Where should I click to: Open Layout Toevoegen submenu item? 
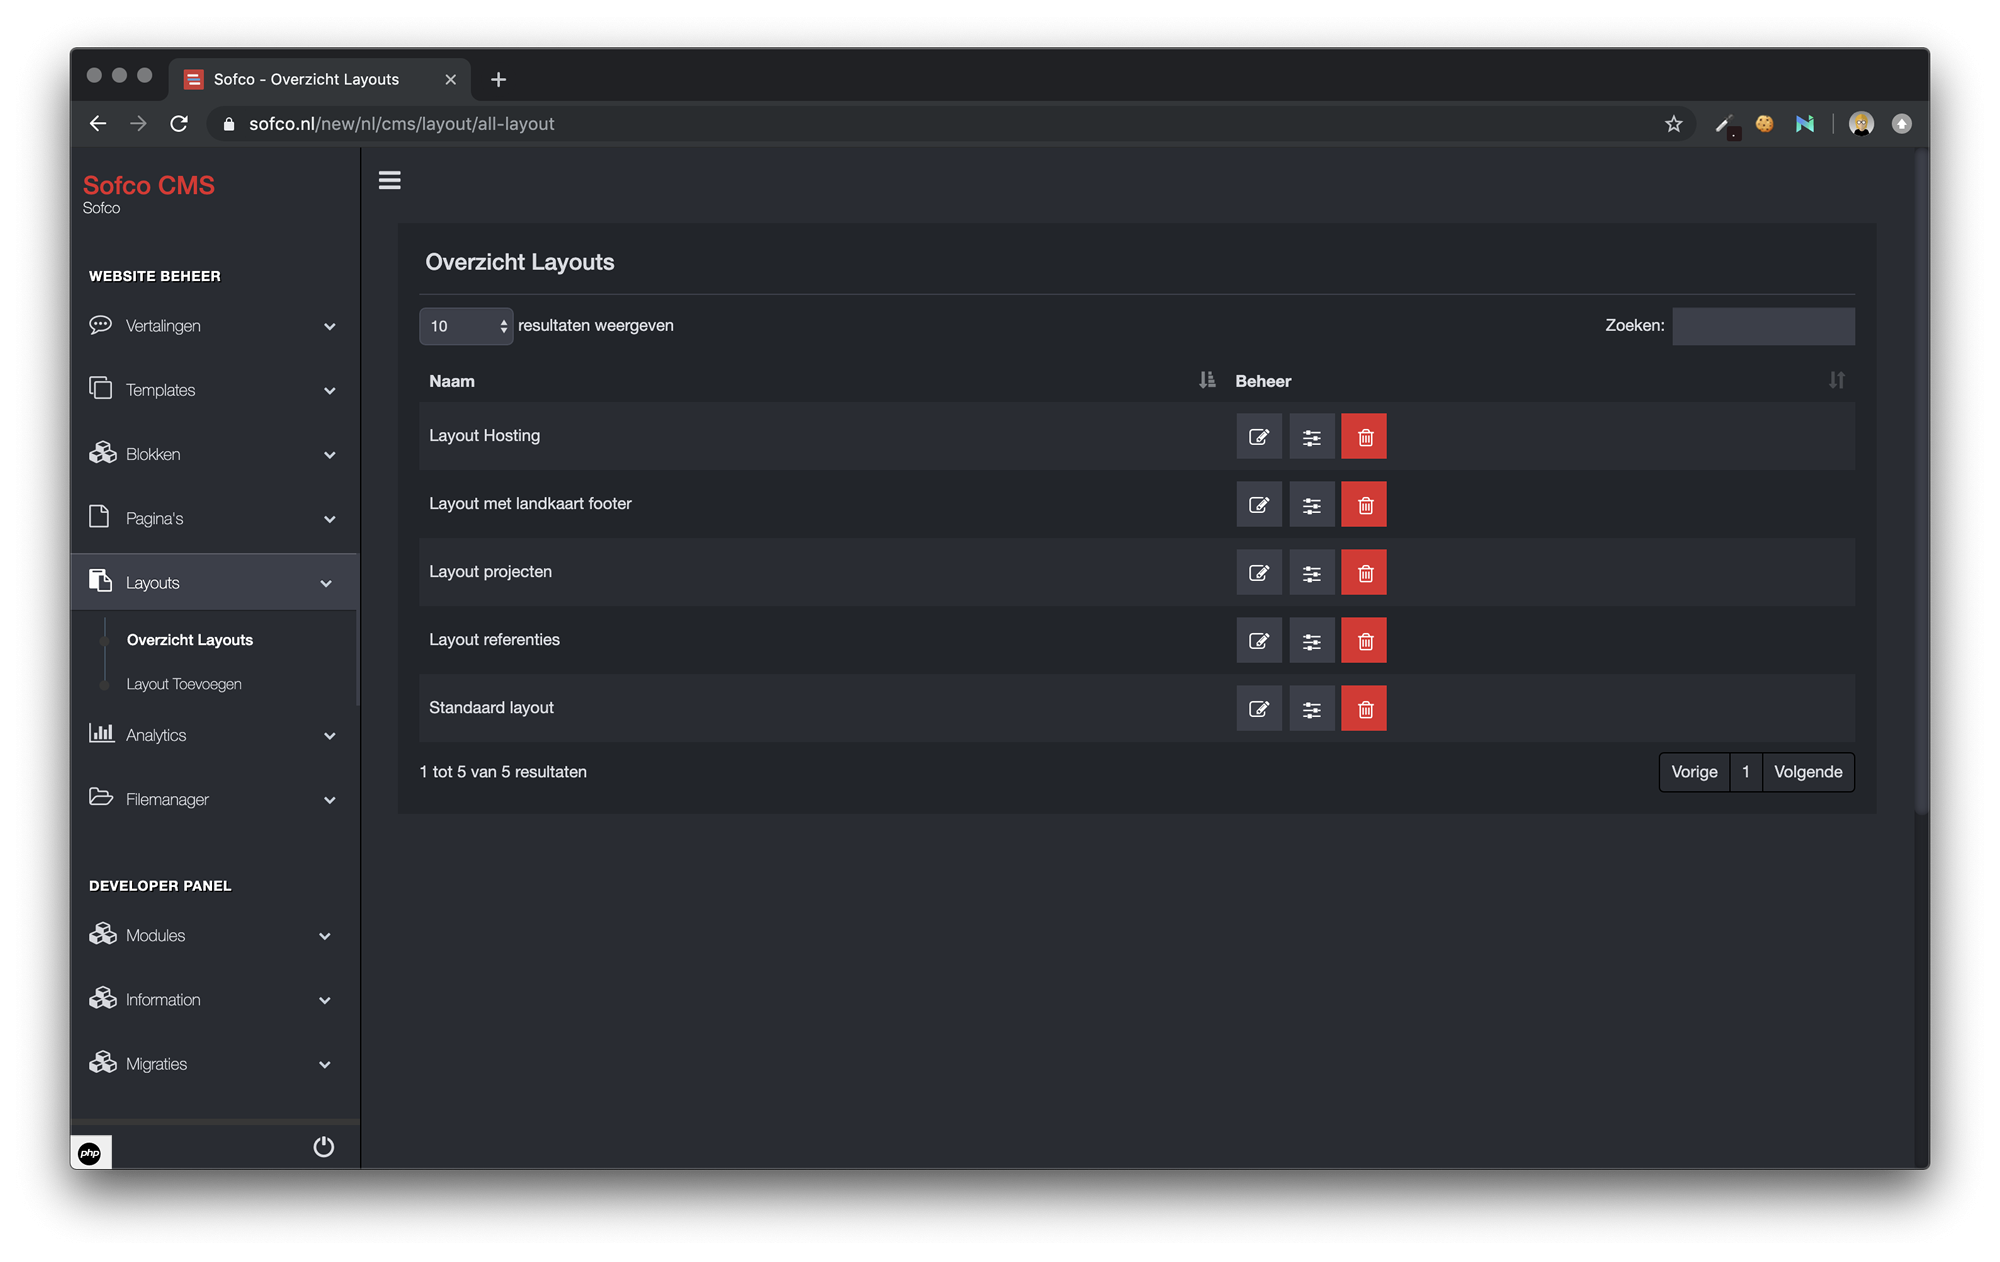[x=184, y=684]
